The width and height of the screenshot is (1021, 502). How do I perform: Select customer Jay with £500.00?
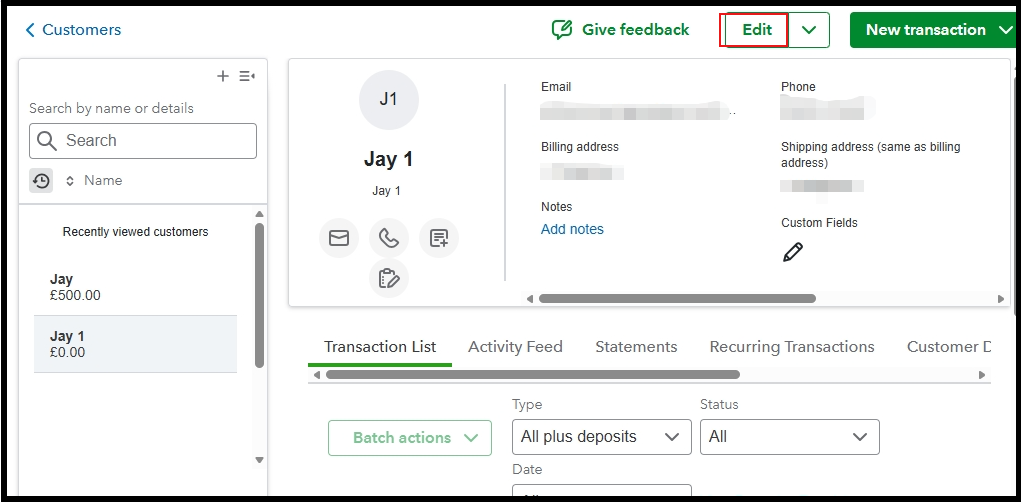(135, 287)
